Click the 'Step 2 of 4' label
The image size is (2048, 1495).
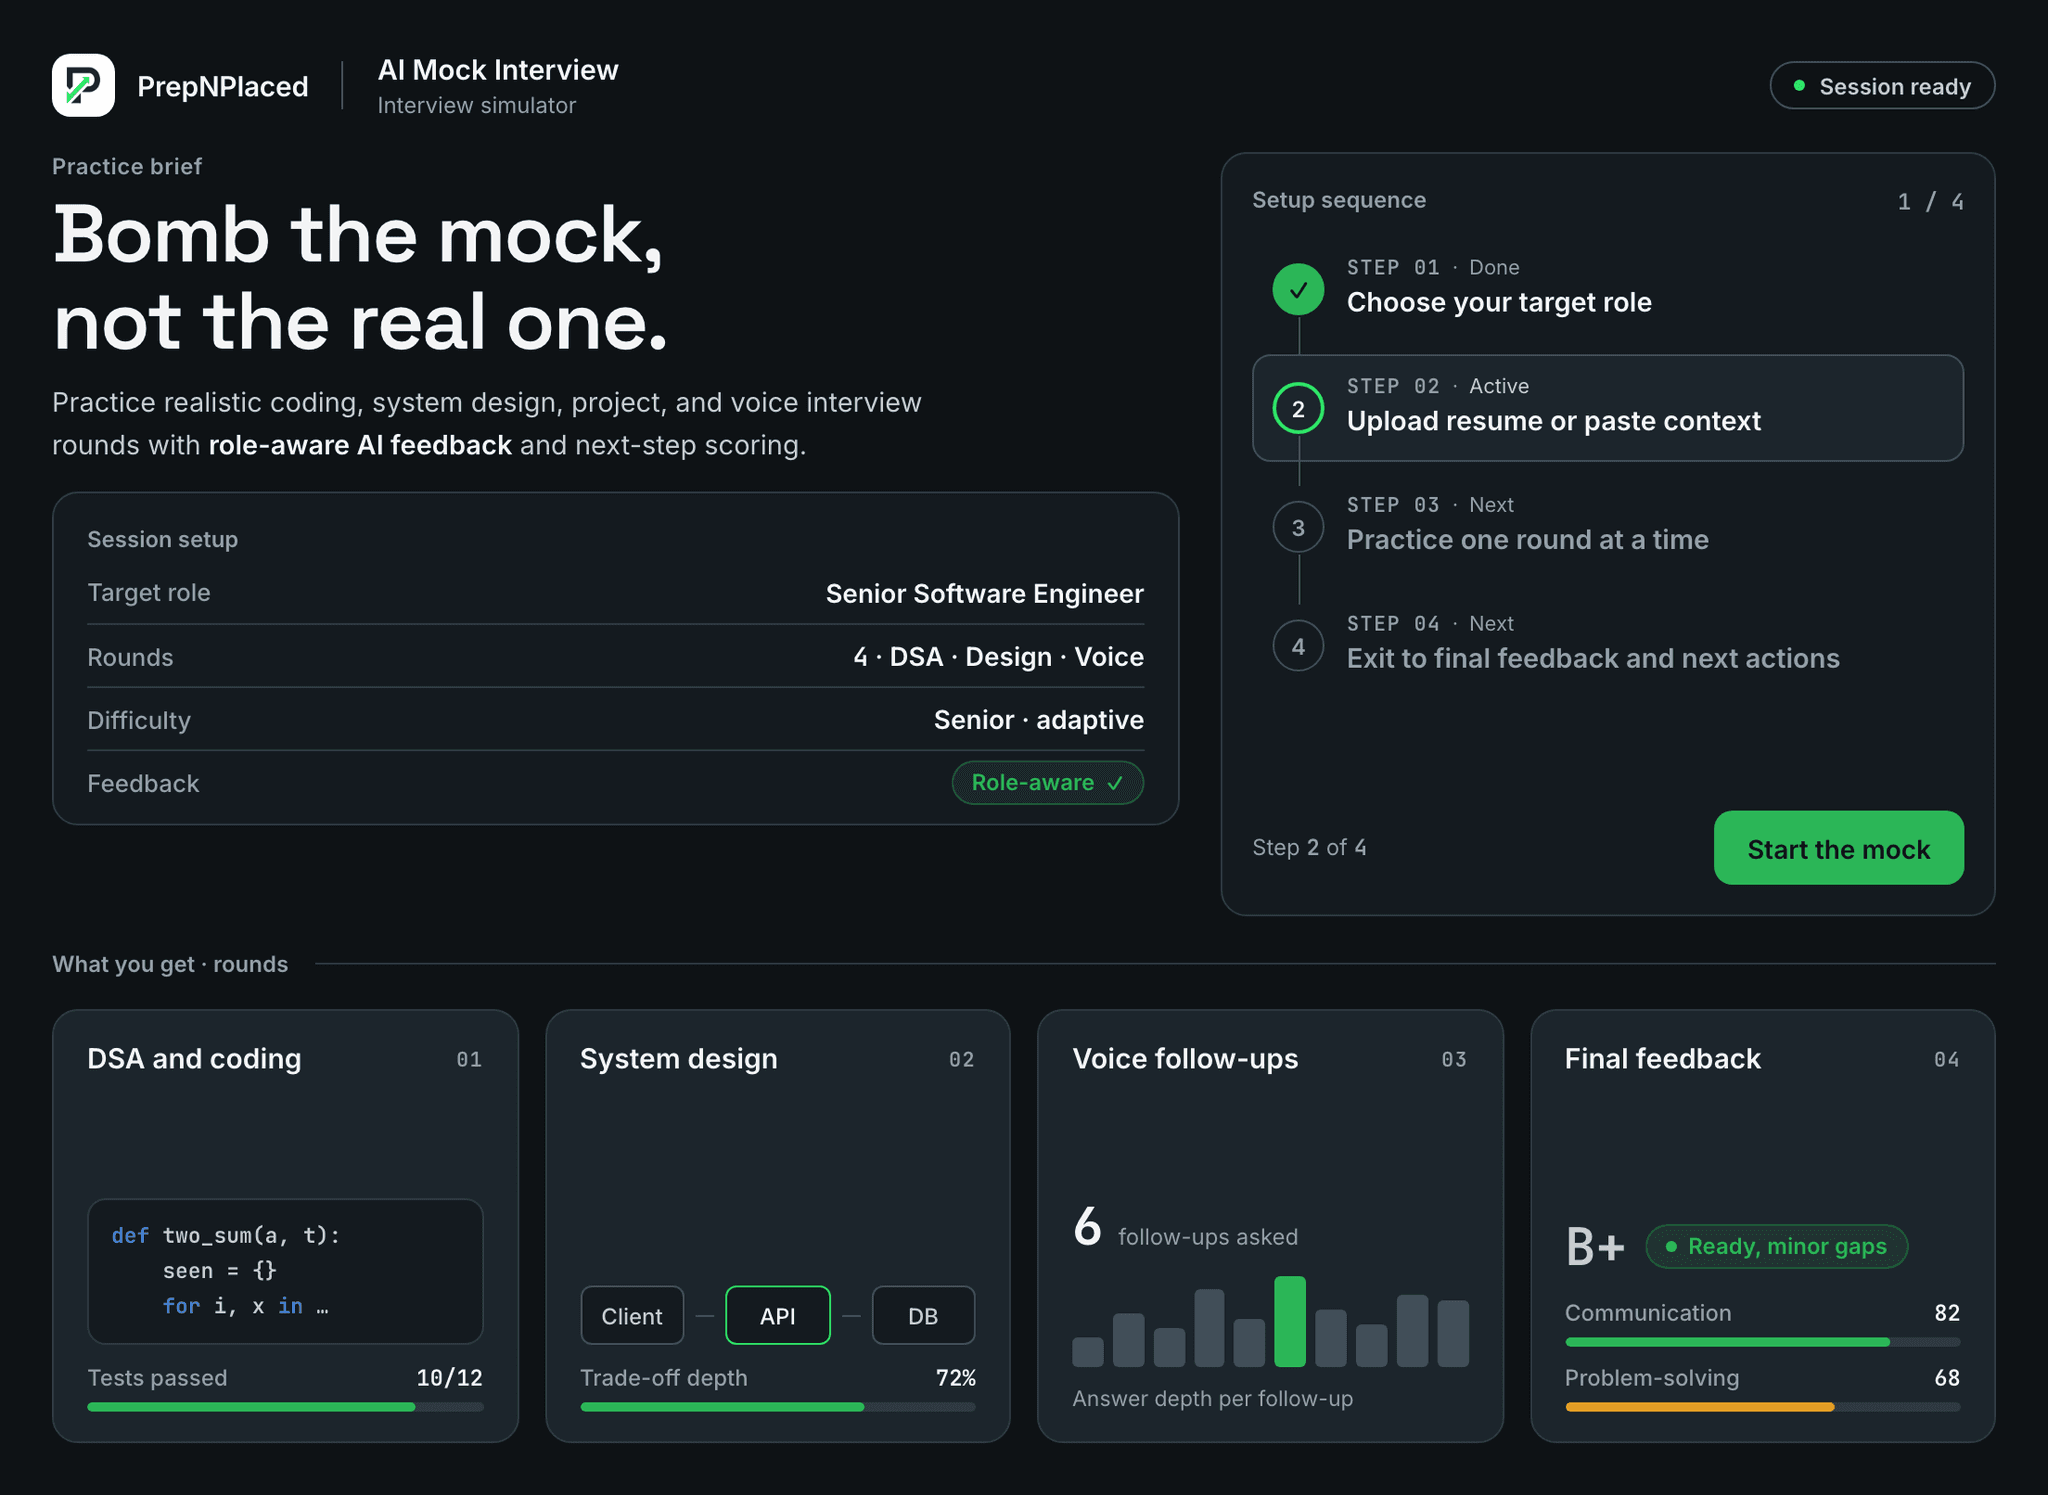pyautogui.click(x=1309, y=848)
